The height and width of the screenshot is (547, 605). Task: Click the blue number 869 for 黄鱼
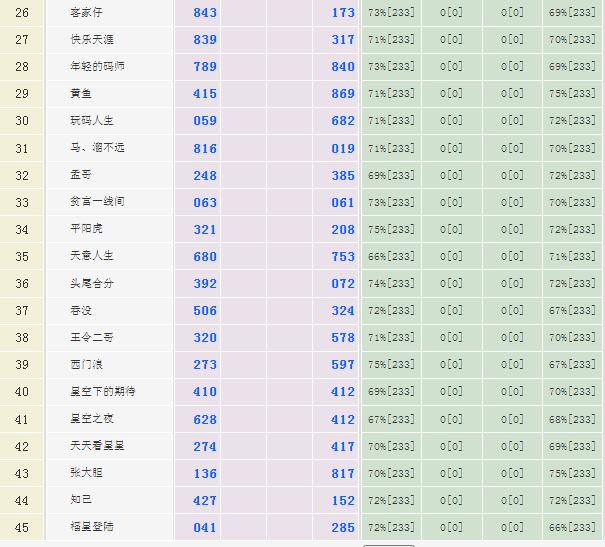tap(343, 94)
